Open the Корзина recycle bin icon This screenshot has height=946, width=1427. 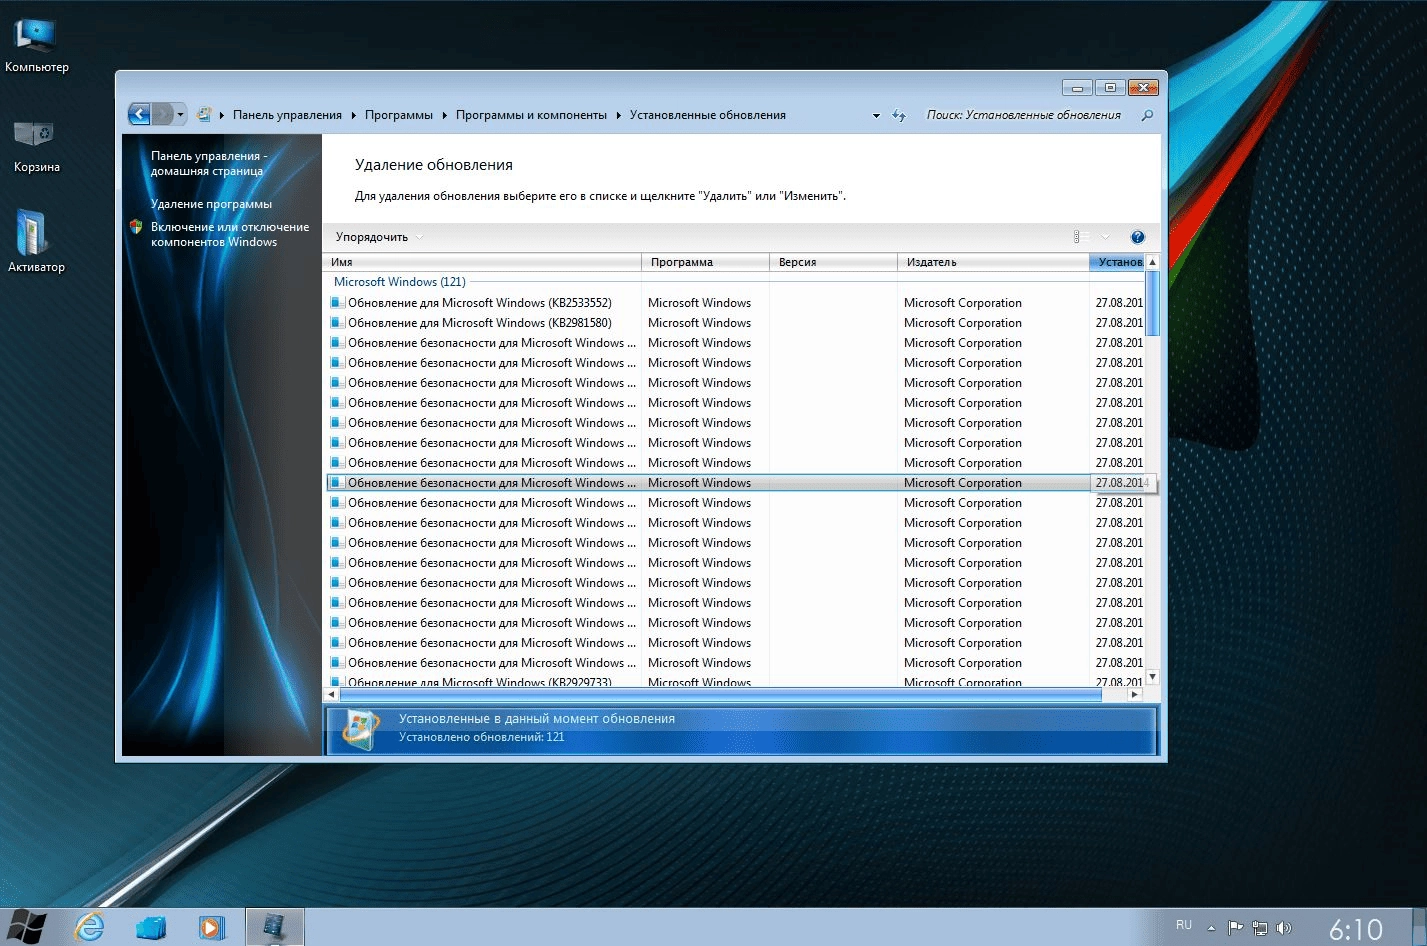(x=36, y=147)
